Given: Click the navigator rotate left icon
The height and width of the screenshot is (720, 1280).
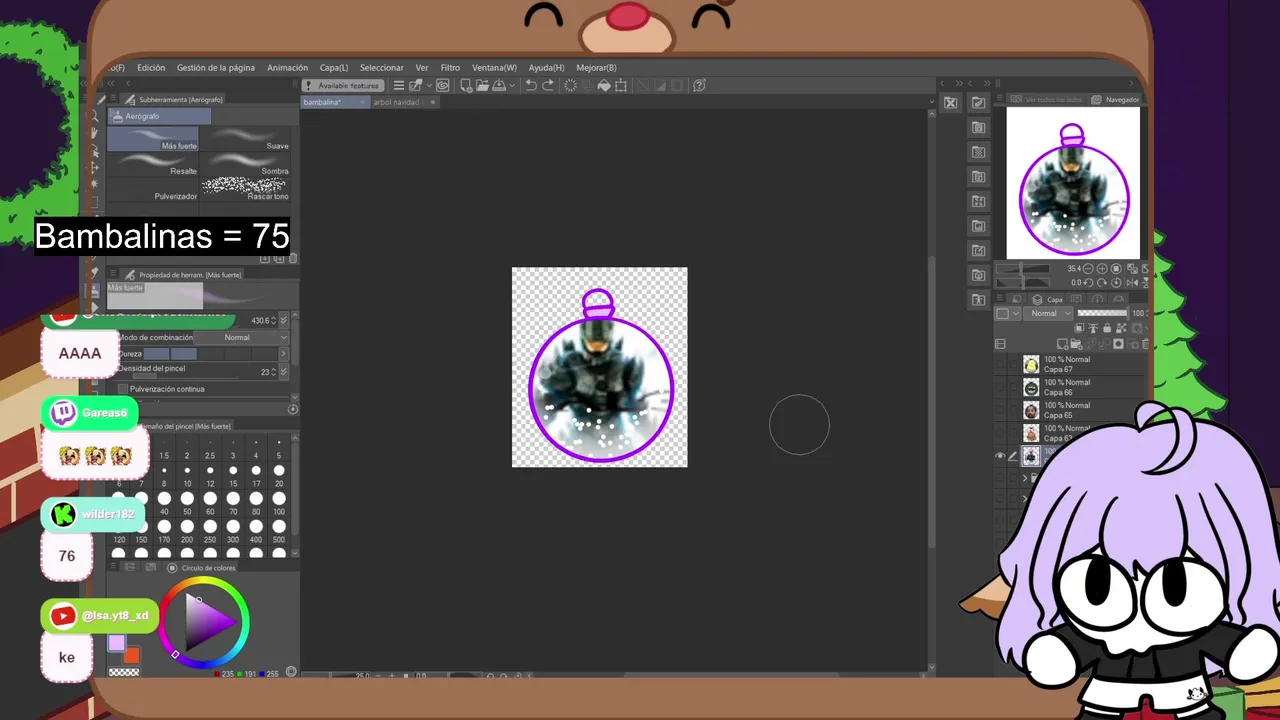Looking at the screenshot, I should coord(1088,283).
